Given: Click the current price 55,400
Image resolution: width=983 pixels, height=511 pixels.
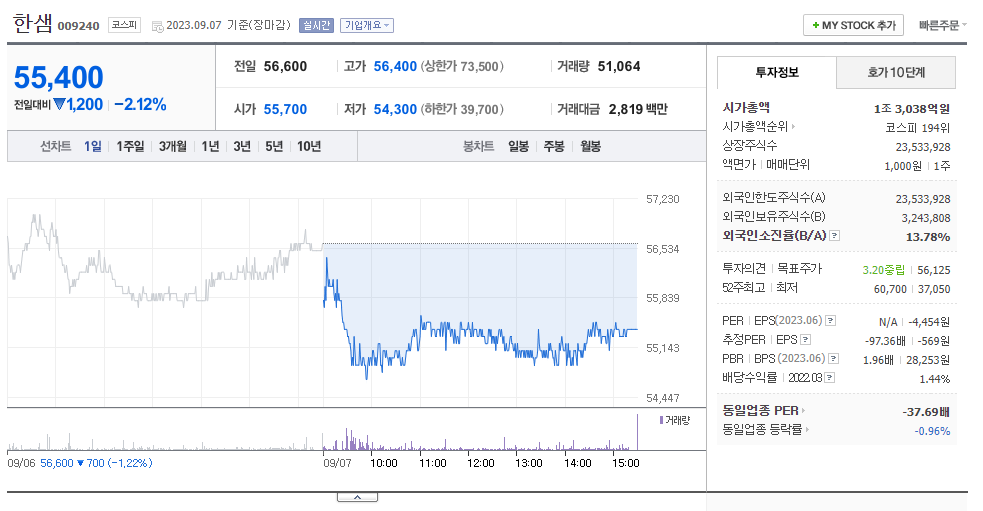Looking at the screenshot, I should point(58,78).
